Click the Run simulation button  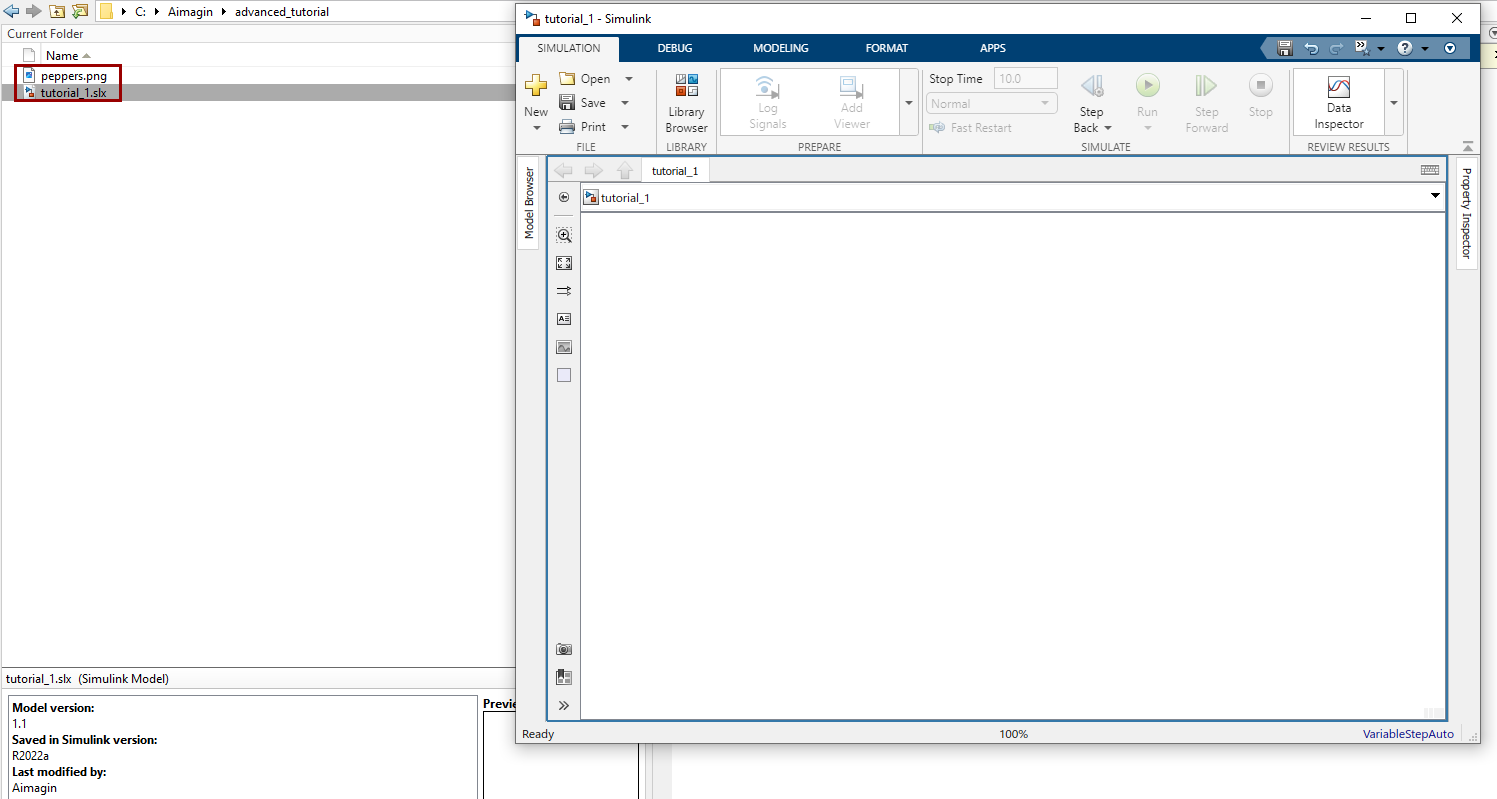click(1147, 86)
